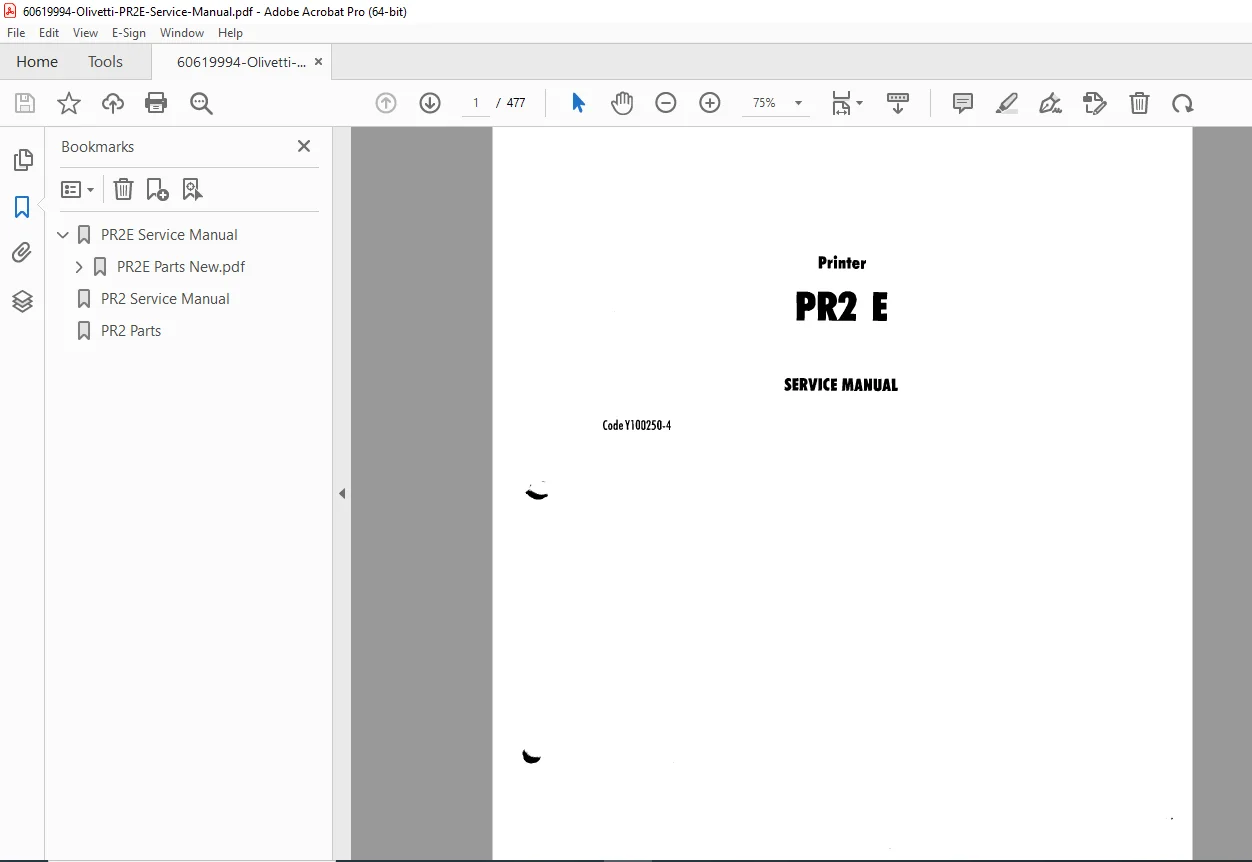The image size is (1252, 862).
Task: Zoom out with minus icon
Action: (x=666, y=103)
